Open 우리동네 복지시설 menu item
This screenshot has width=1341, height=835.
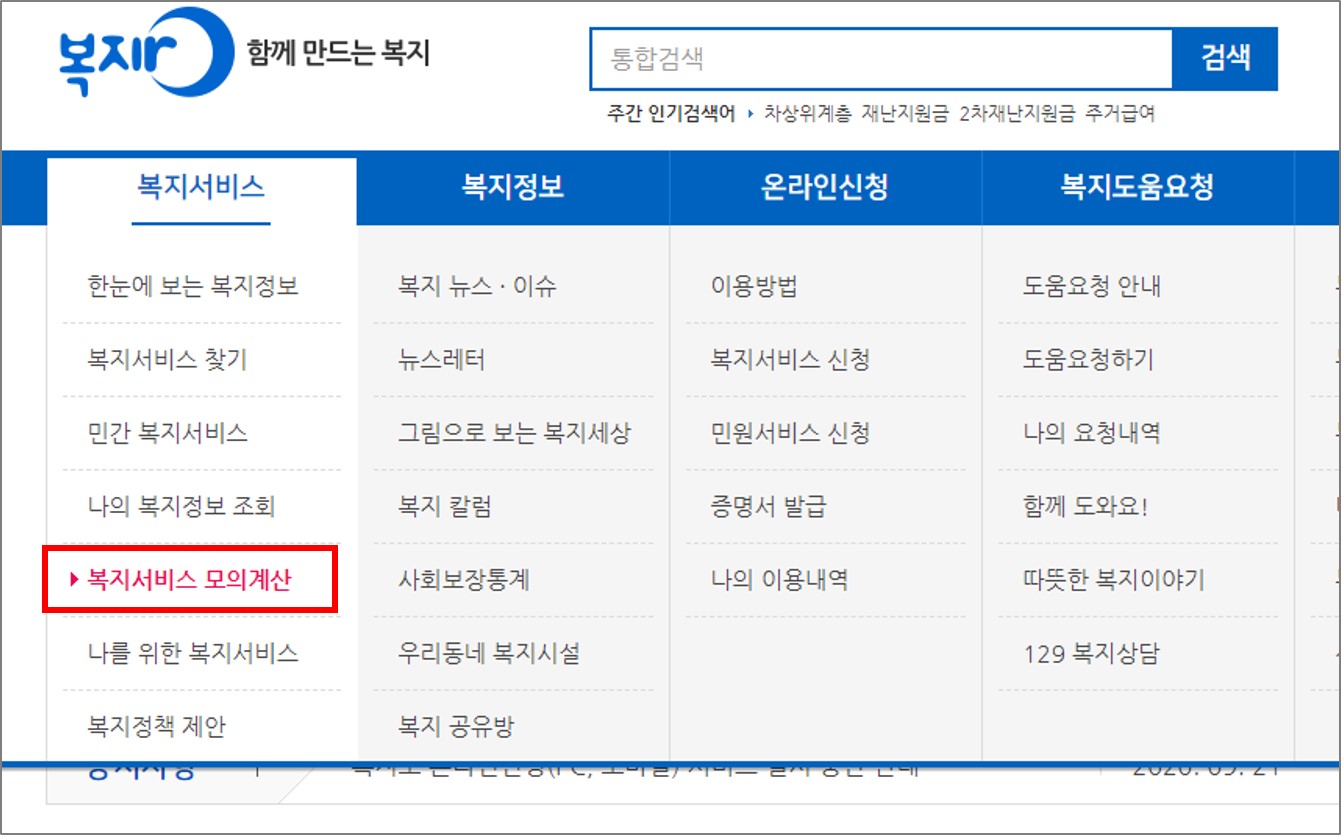pos(489,654)
